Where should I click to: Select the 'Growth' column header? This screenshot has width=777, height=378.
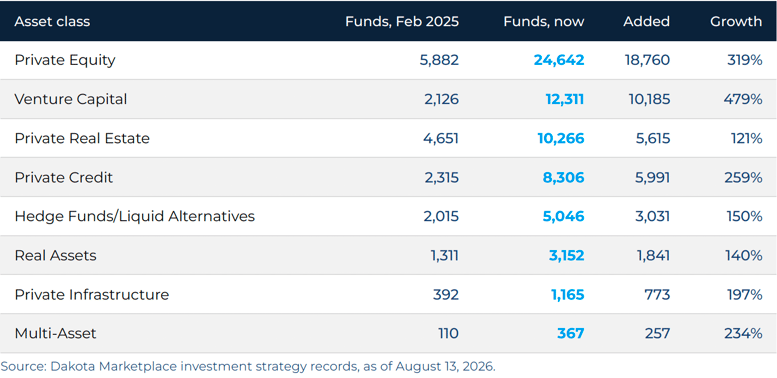coord(736,21)
